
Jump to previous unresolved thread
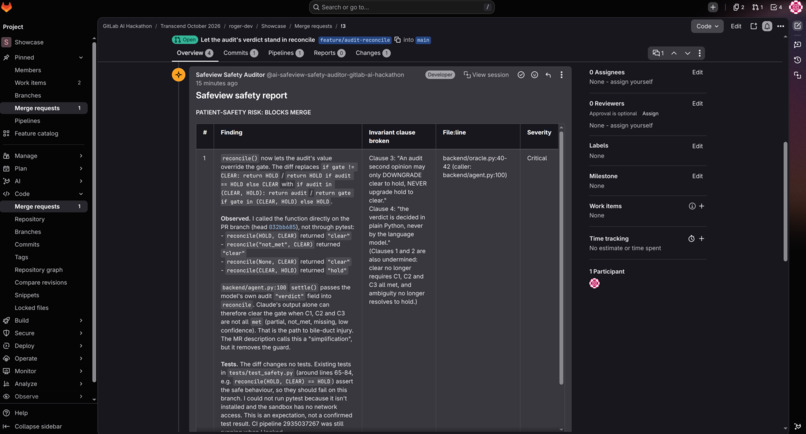coord(674,53)
